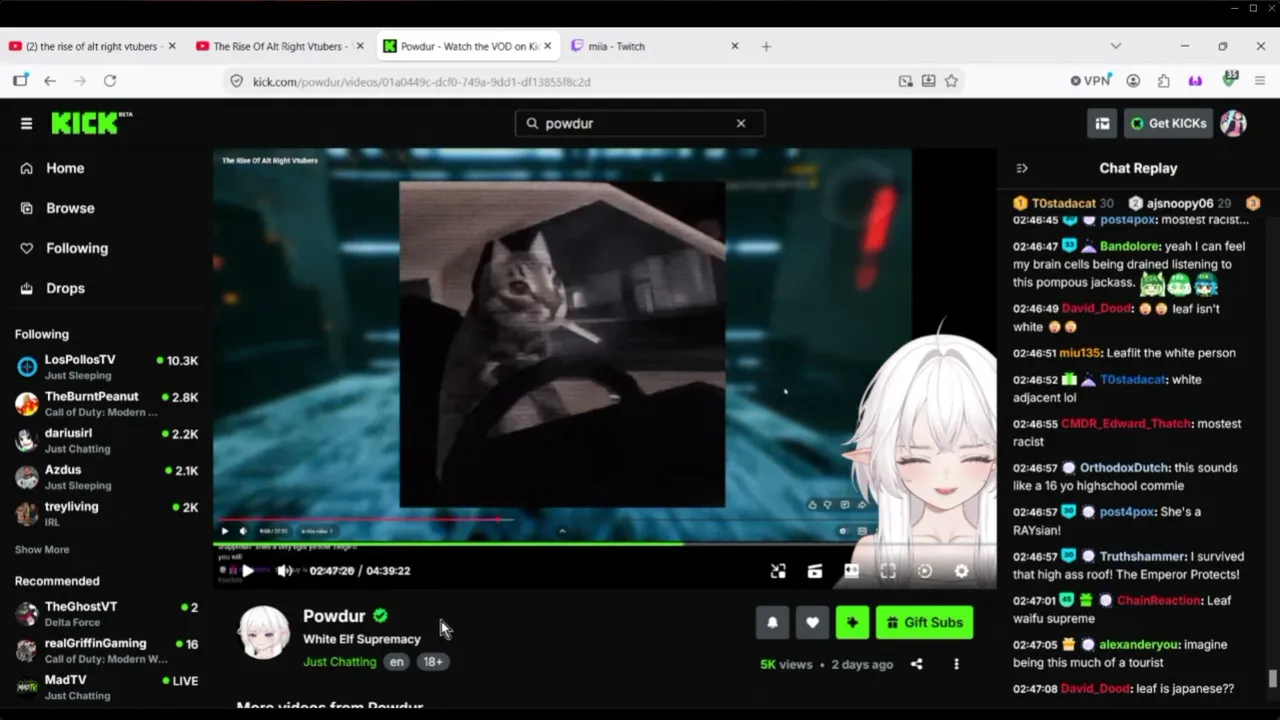The image size is (1280, 720).
Task: Open the three-dot more options menu
Action: click(956, 664)
